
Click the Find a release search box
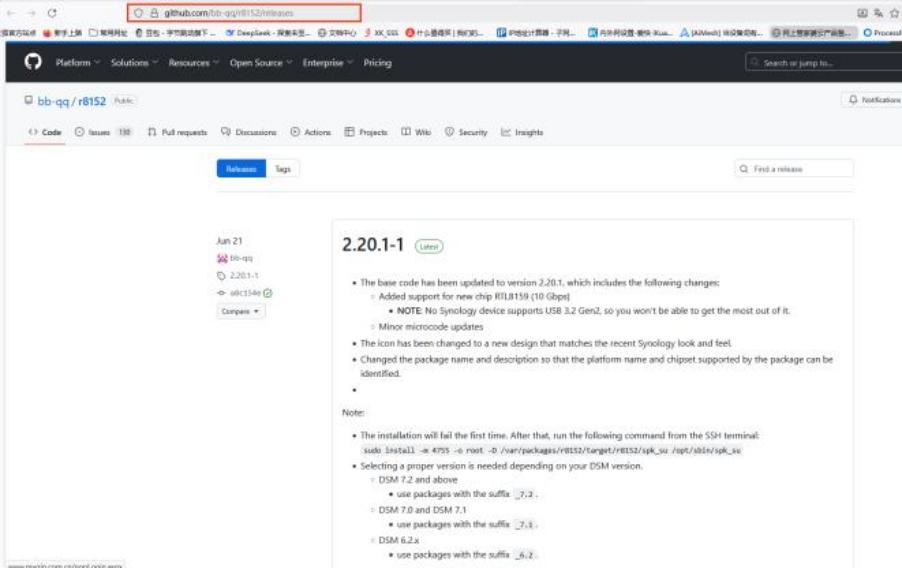(x=794, y=169)
